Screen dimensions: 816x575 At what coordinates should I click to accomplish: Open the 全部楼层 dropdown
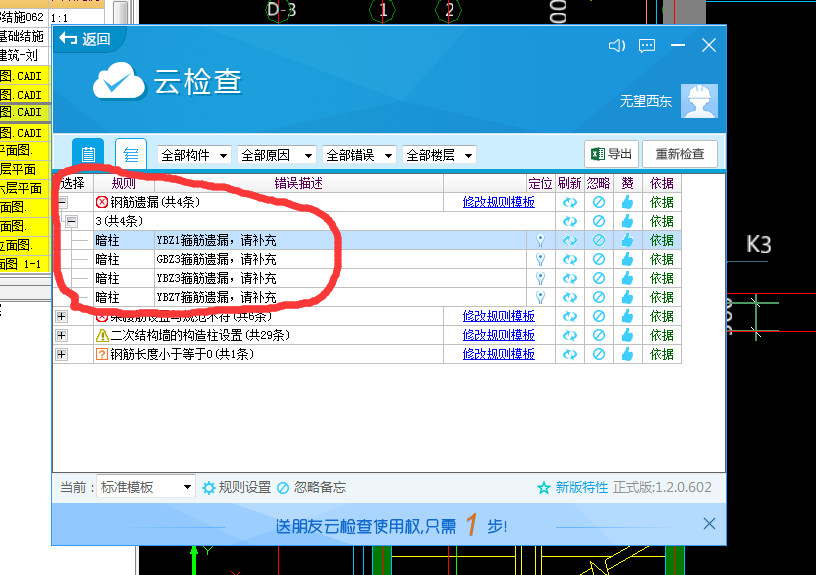point(439,155)
